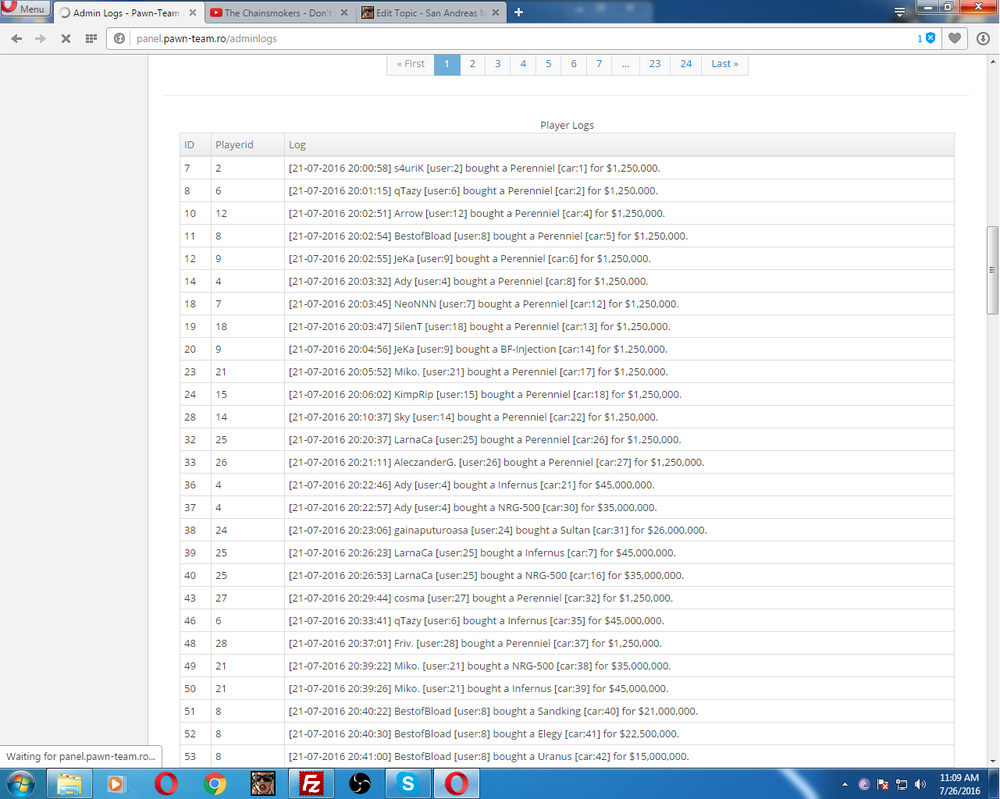Click the gainaputuroasa bought a Sultan log entry

[x=497, y=531]
